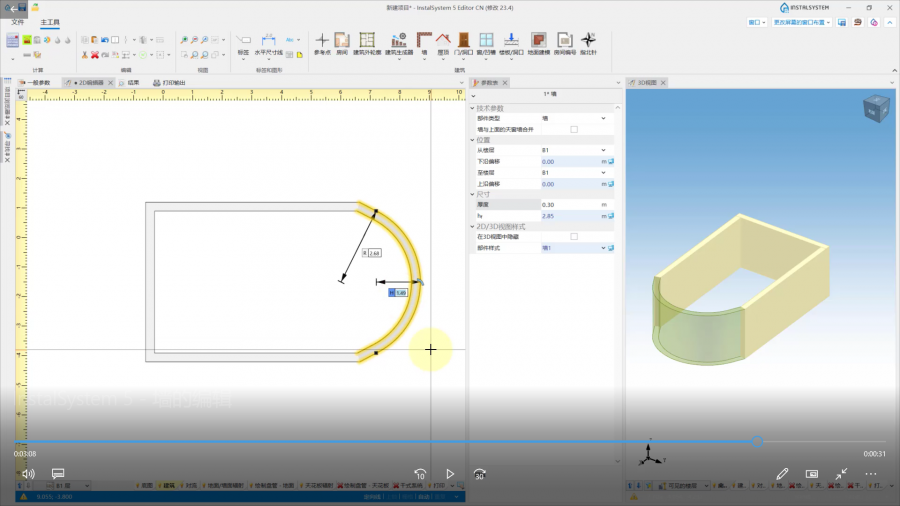Viewport: 900px width, 506px height.
Task: Check the 在3D视图中隐藏 checkbox
Action: click(574, 237)
